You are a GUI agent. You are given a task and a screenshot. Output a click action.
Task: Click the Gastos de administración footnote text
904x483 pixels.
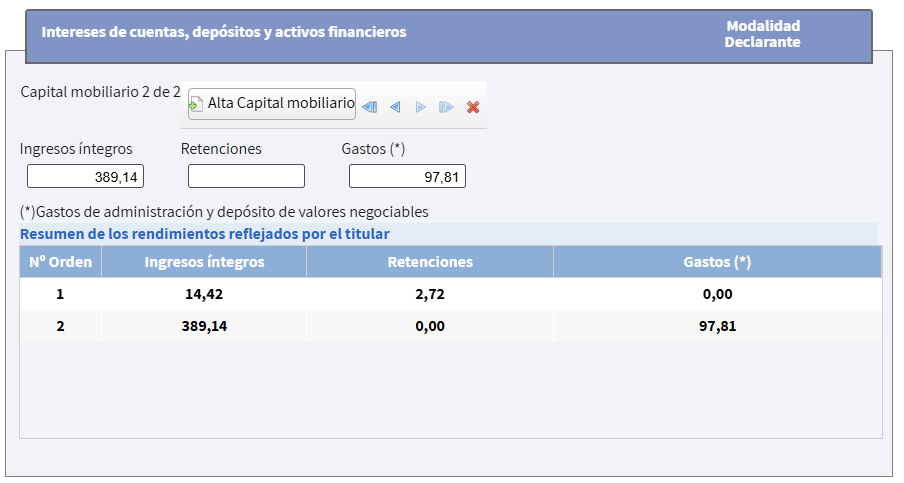click(x=224, y=212)
